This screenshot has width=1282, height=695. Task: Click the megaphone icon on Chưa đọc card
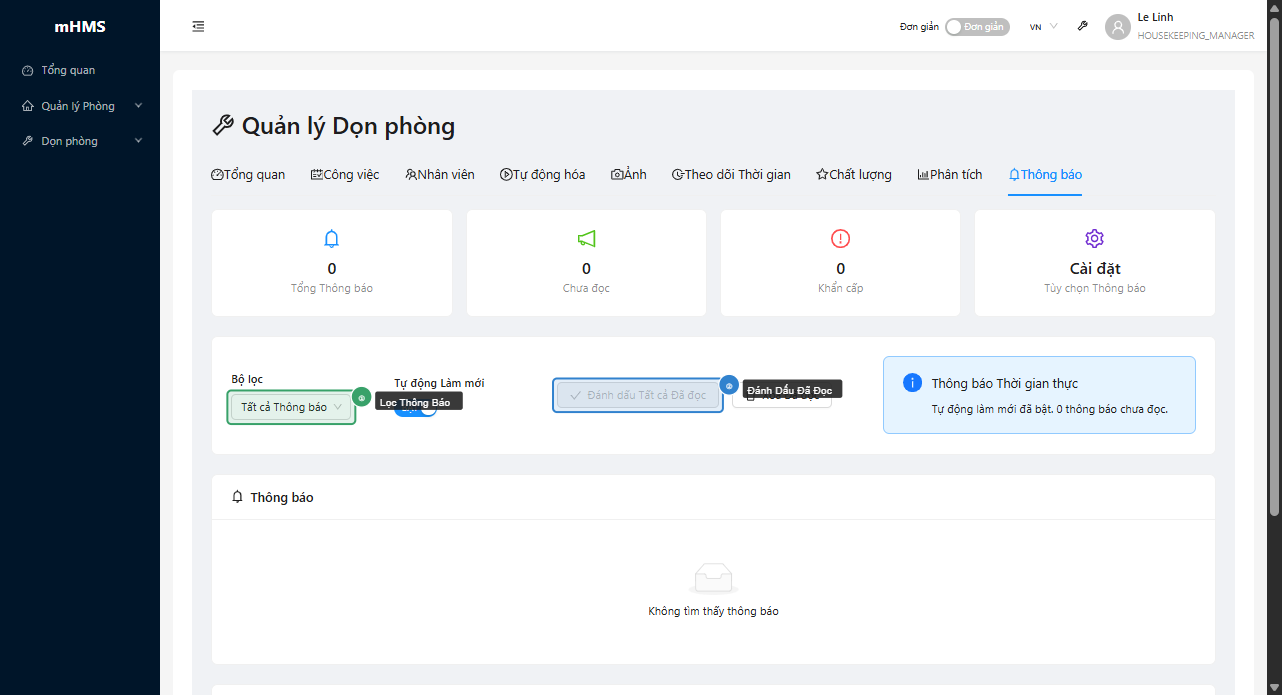(586, 238)
